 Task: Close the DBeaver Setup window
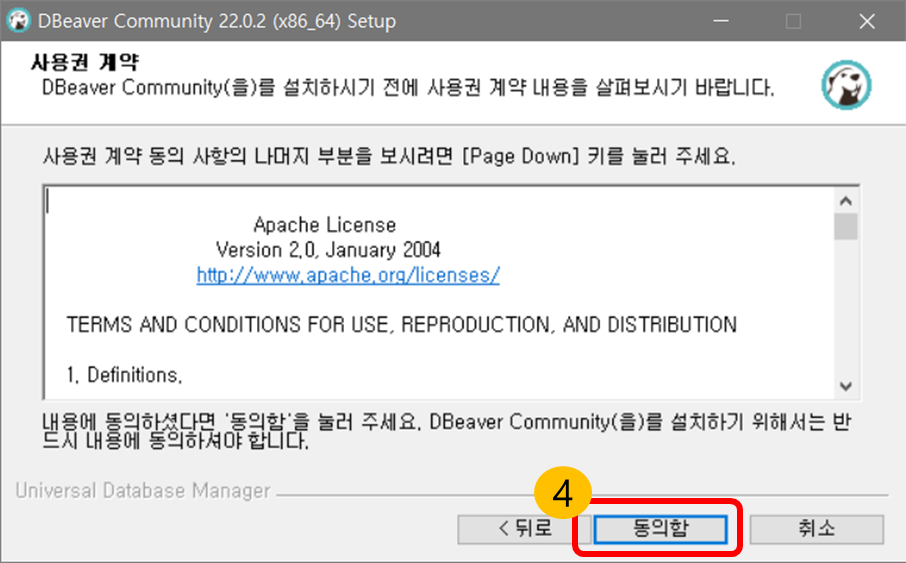click(867, 21)
